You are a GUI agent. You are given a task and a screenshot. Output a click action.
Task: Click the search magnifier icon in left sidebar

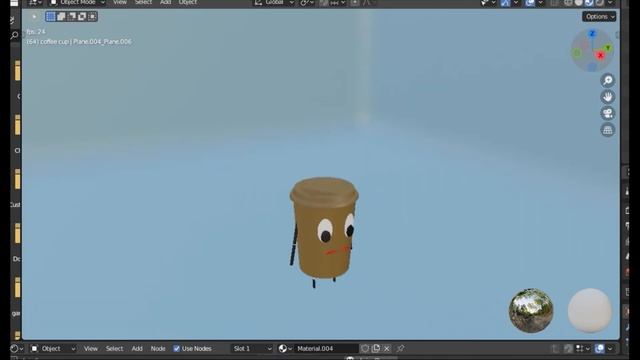point(15,36)
